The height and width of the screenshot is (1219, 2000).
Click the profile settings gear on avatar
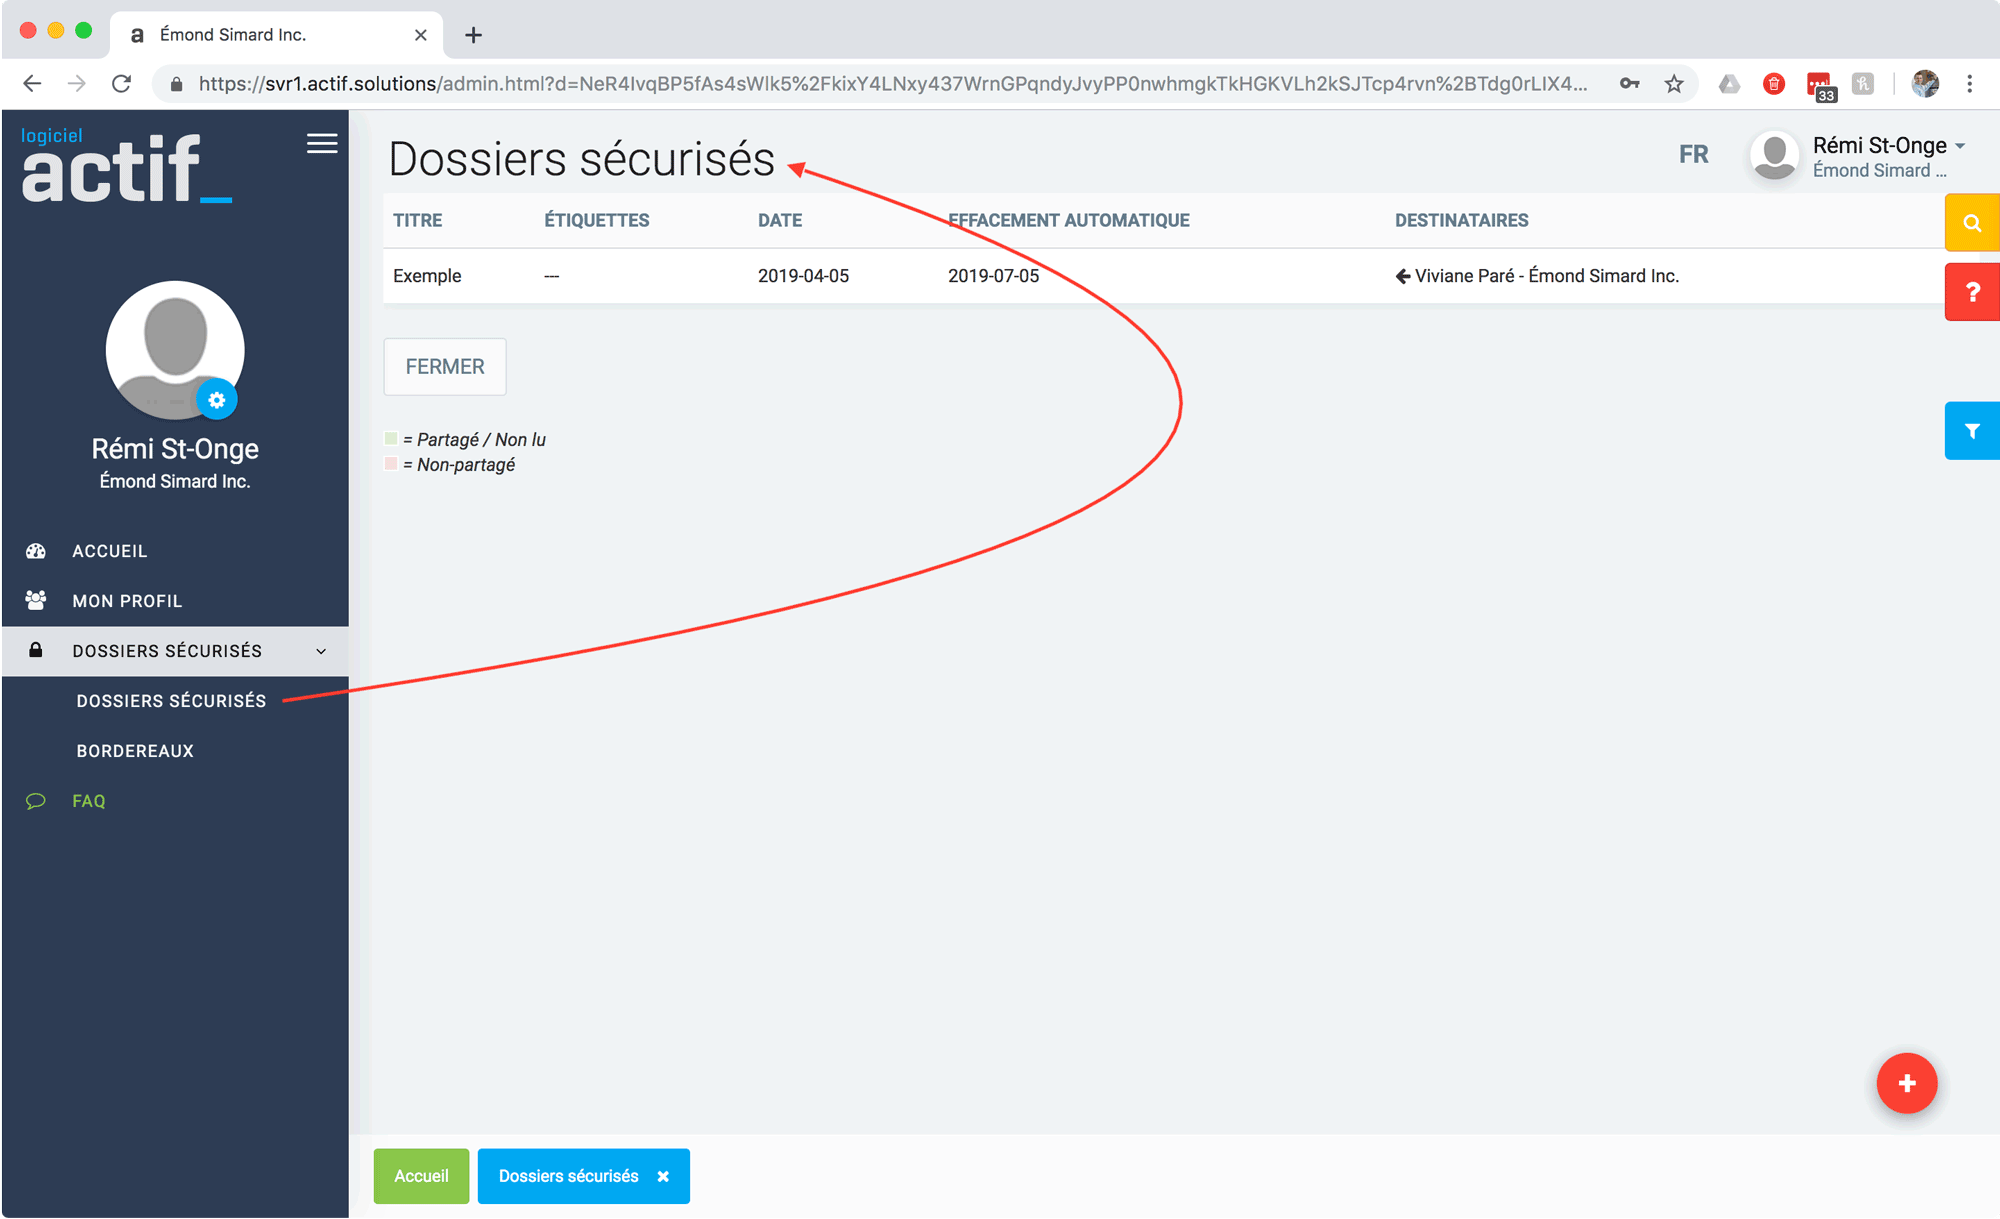pyautogui.click(x=217, y=400)
